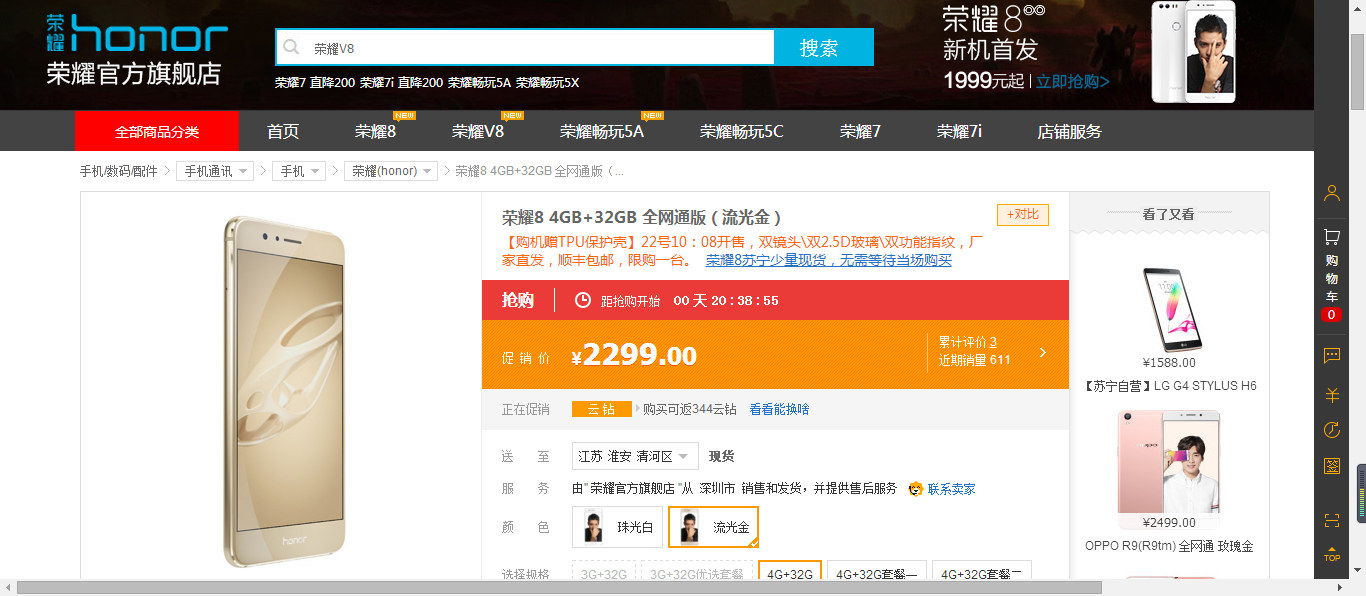Screen dimensions: 1366x596
Task: Select spec option 4G+32G套餐二
Action: pyautogui.click(x=981, y=572)
